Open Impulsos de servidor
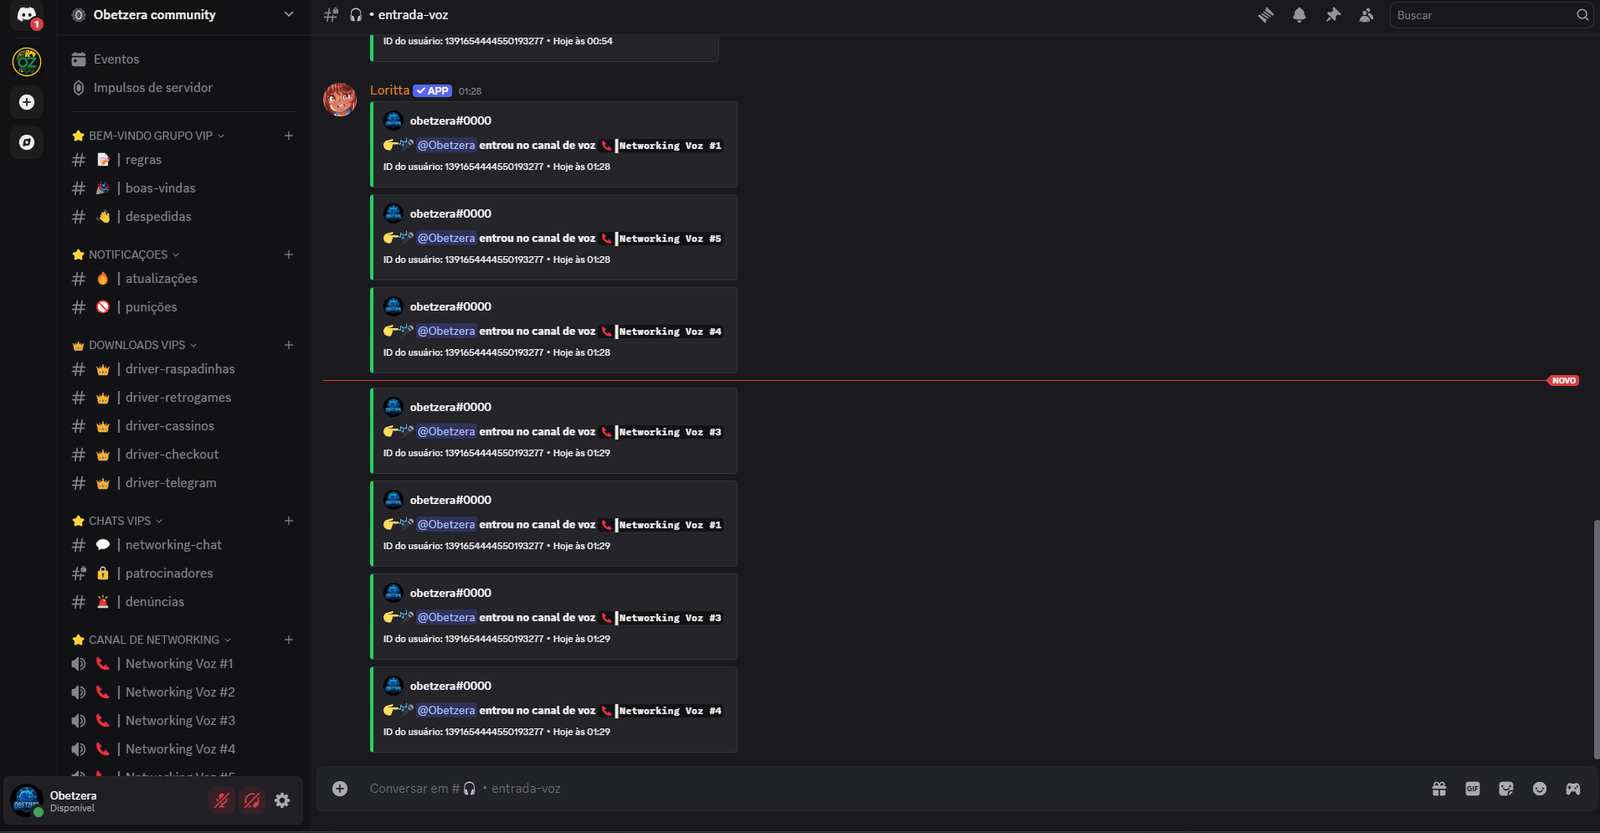This screenshot has height=833, width=1600. tap(152, 87)
